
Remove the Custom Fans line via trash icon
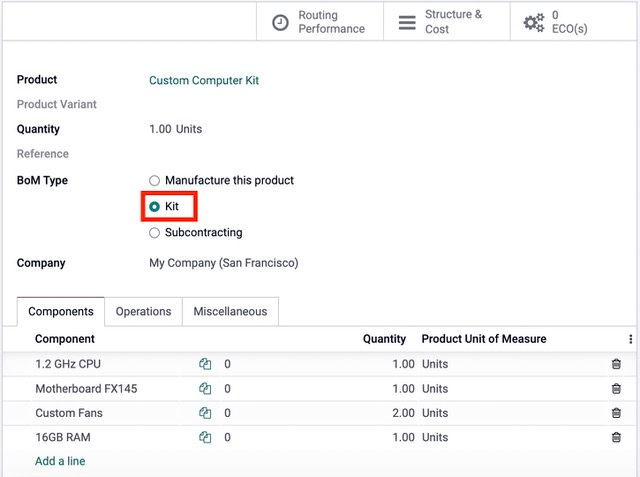pyautogui.click(x=616, y=413)
